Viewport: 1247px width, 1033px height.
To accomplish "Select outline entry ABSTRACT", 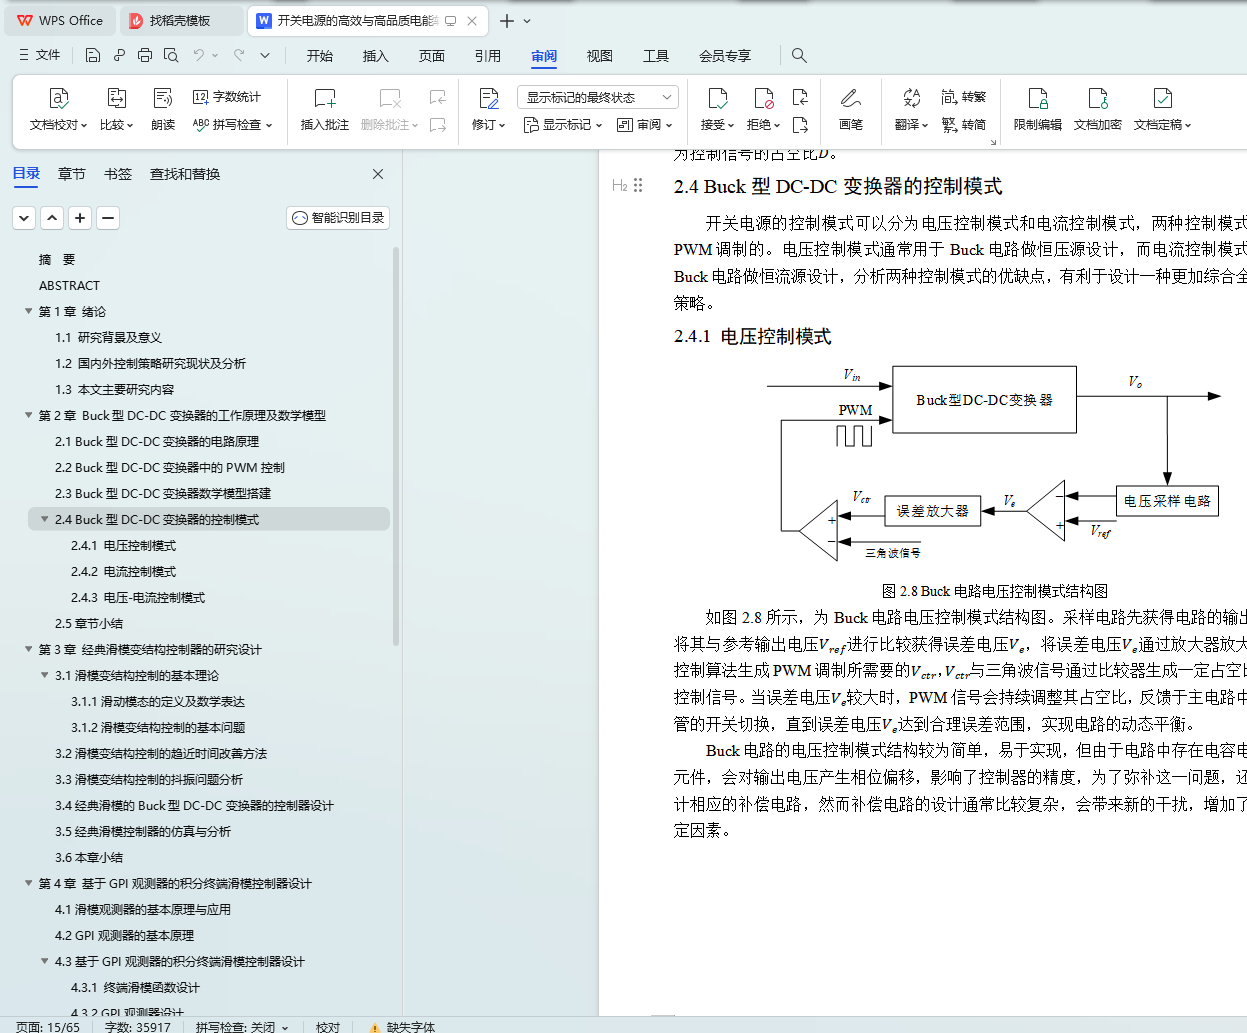I will 69,285.
